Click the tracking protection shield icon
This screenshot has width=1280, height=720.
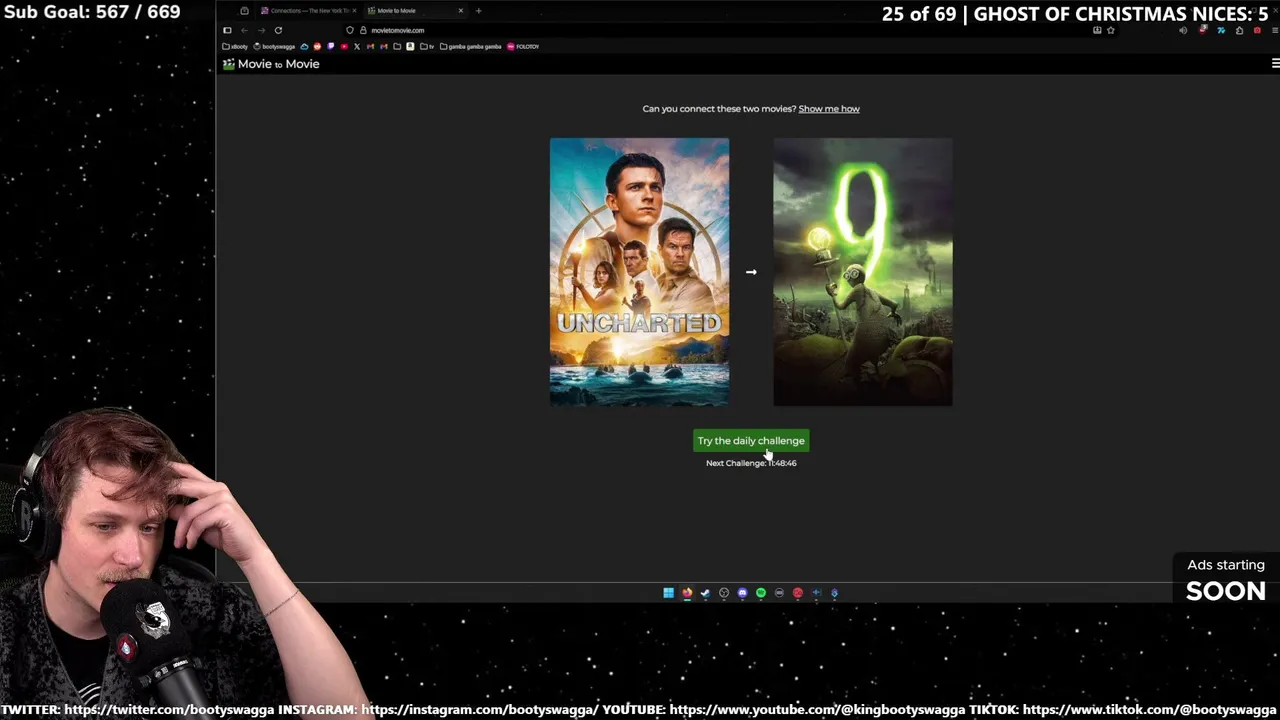(350, 31)
